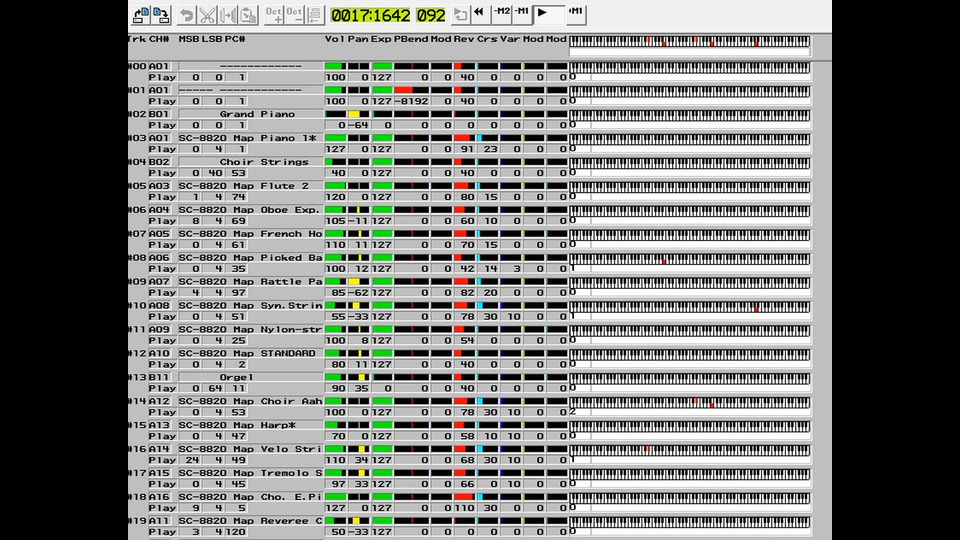Click the loop return icon beside tempo
This screenshot has height=540, width=960.
tap(460, 15)
